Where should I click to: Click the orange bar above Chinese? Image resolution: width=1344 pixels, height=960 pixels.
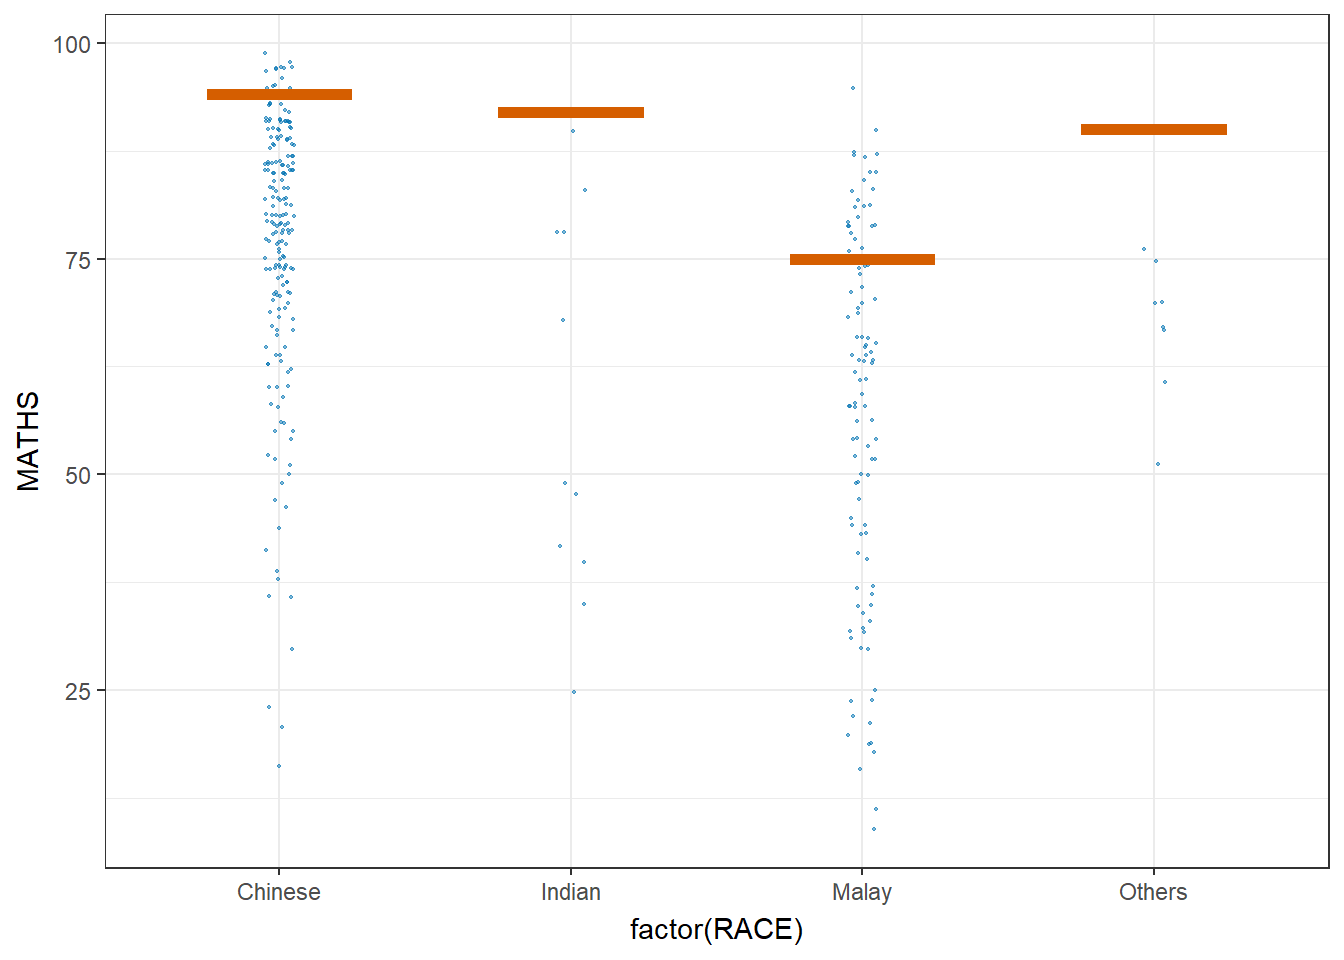[279, 95]
